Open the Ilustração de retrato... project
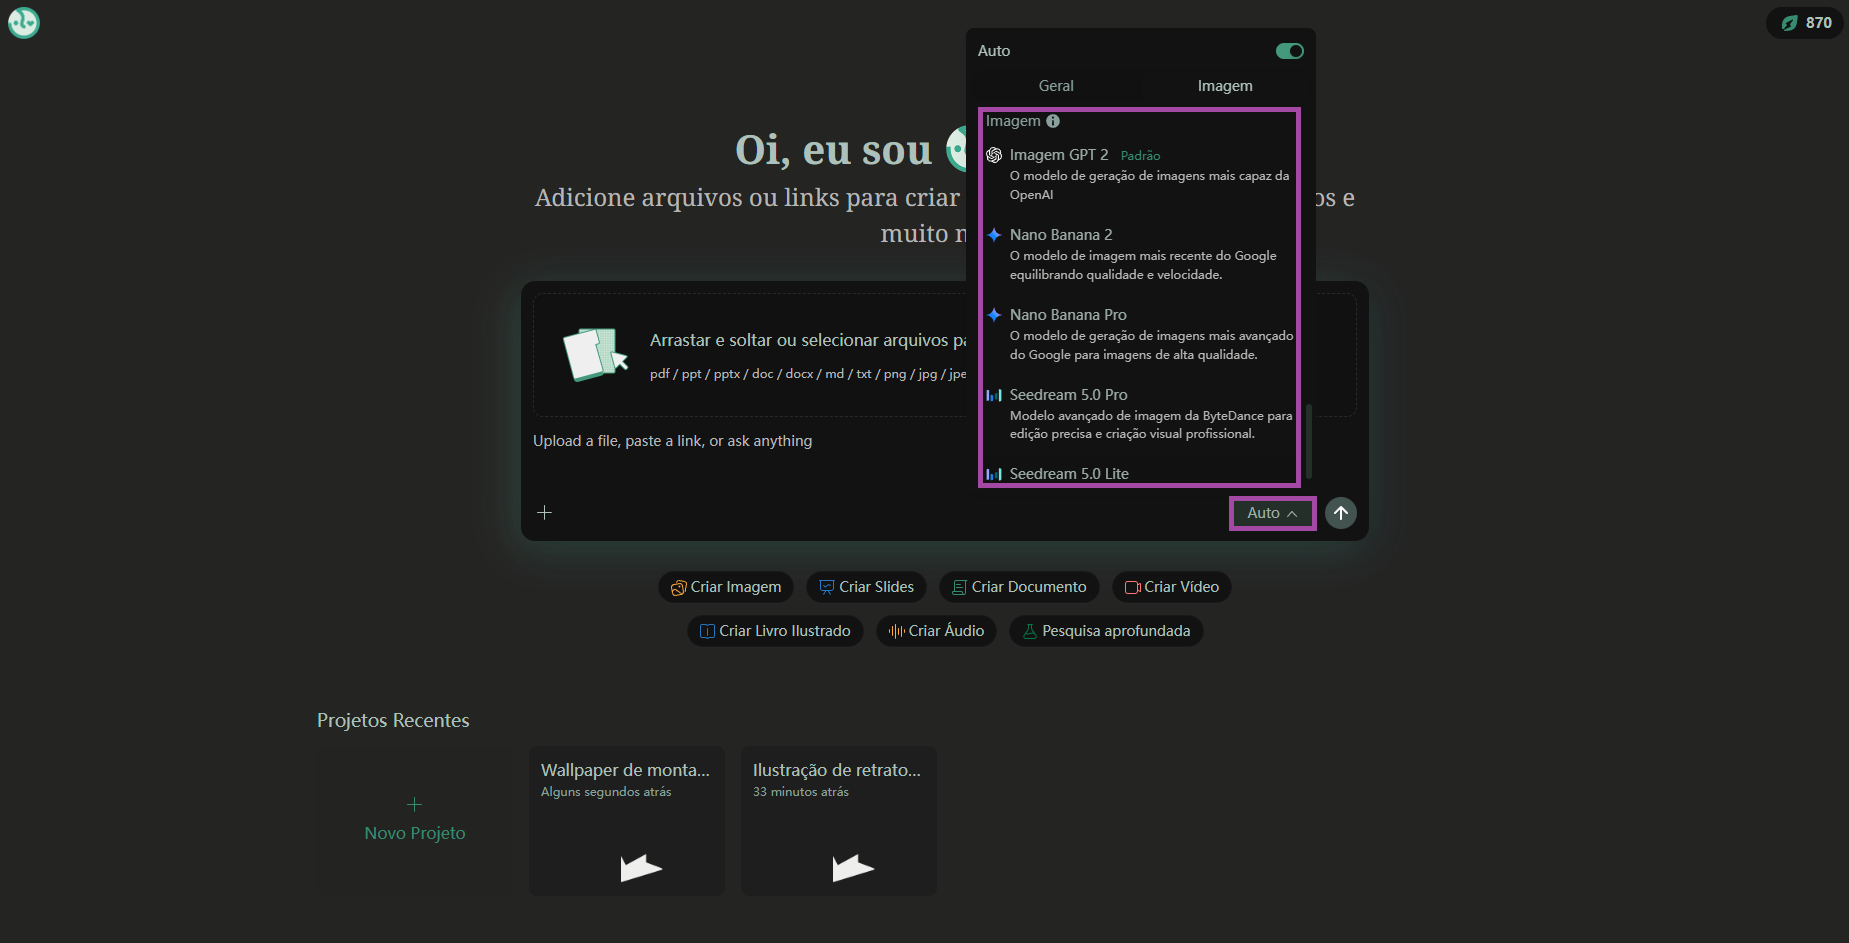Image resolution: width=1849 pixels, height=943 pixels. point(839,821)
